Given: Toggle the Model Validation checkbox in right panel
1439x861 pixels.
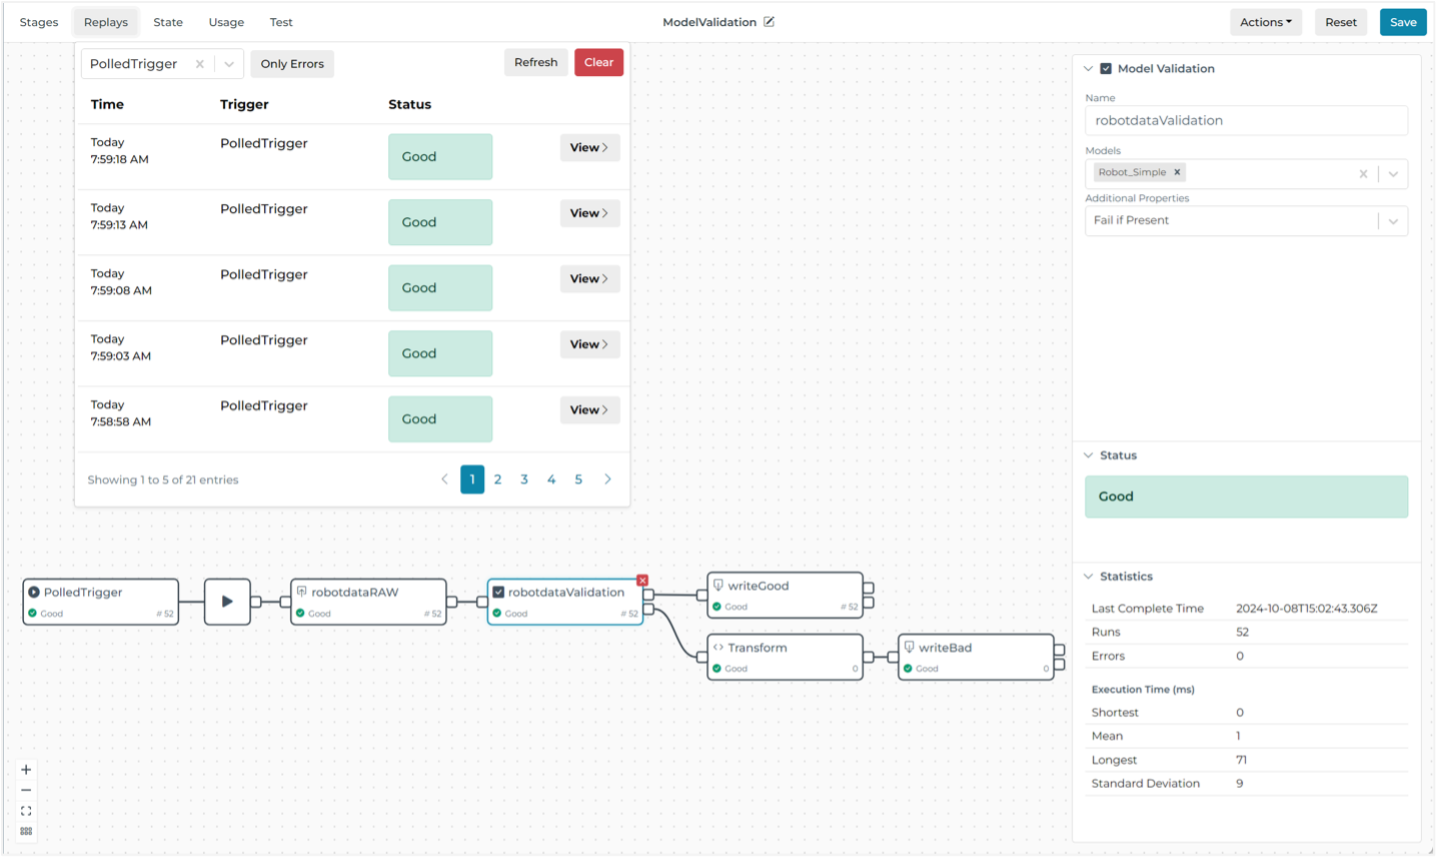Looking at the screenshot, I should click(1105, 68).
